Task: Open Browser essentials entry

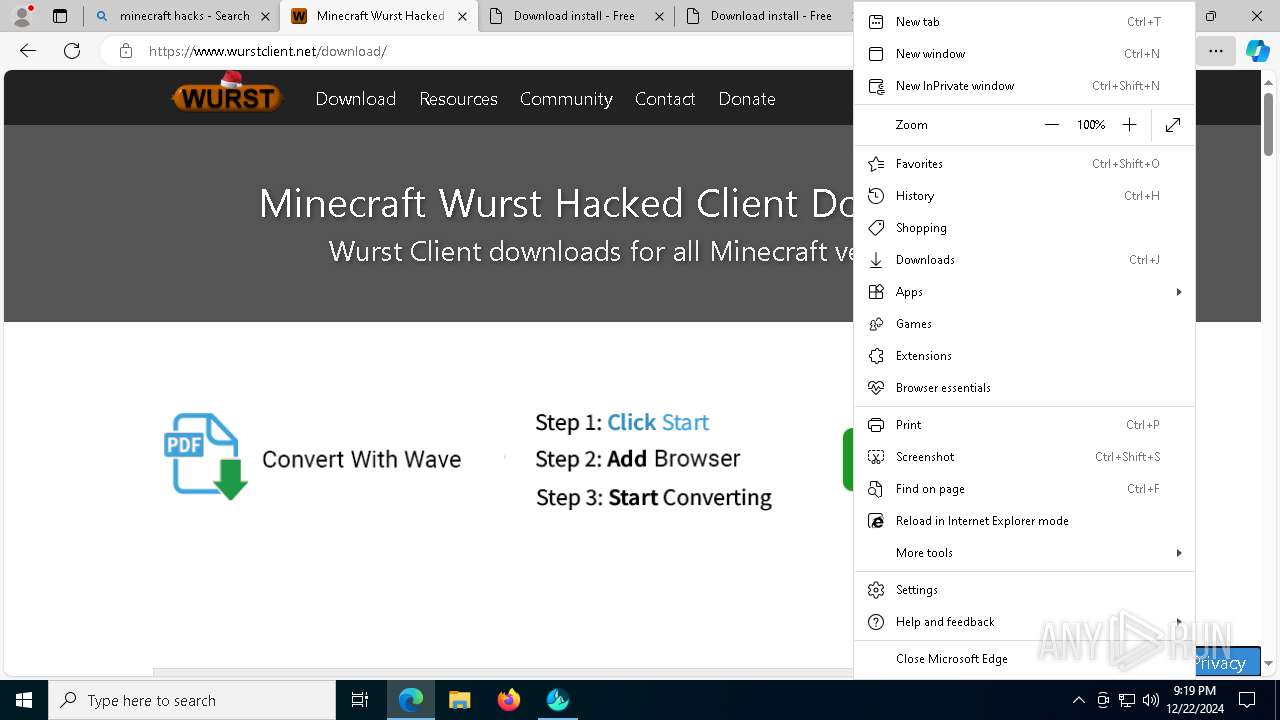Action: [1024, 388]
